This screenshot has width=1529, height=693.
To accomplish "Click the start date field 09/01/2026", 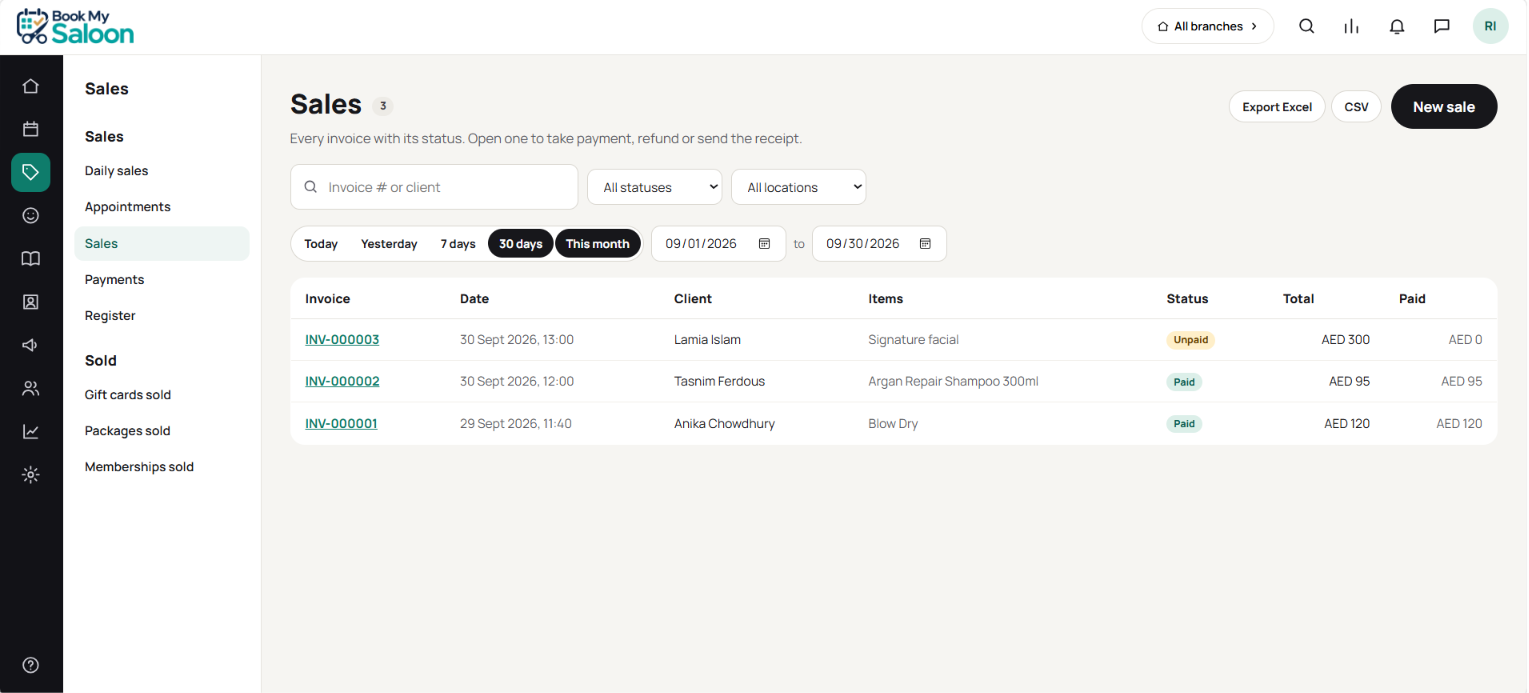I will [x=718, y=244].
